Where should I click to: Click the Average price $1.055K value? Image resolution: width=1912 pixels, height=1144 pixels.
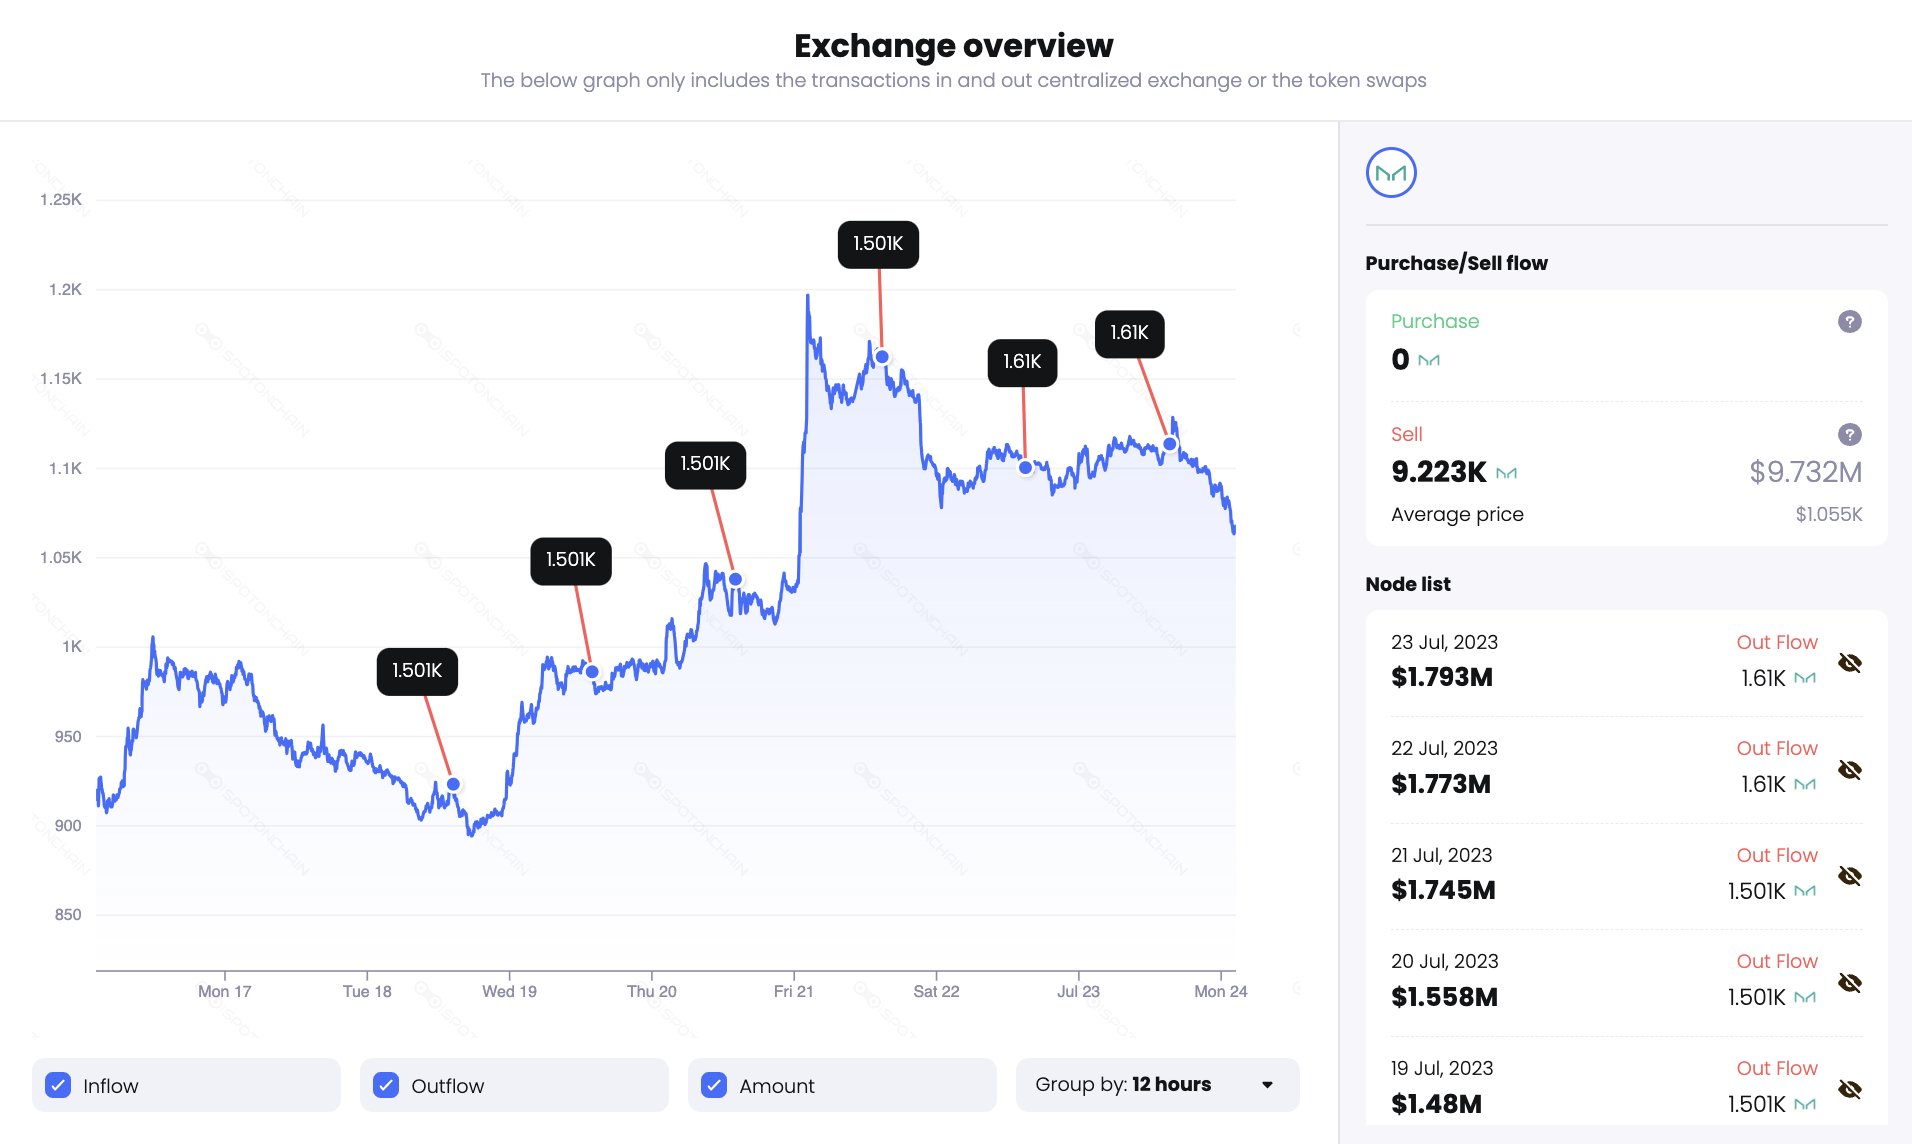point(1829,515)
